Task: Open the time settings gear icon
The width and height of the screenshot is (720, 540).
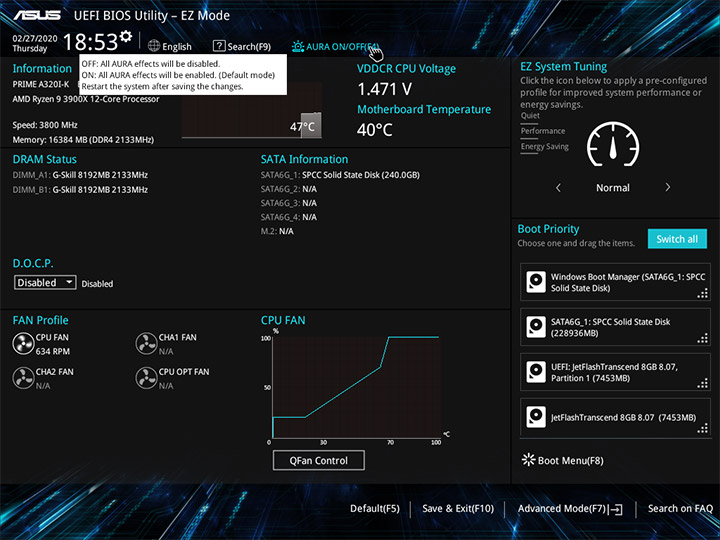Action: [x=126, y=36]
